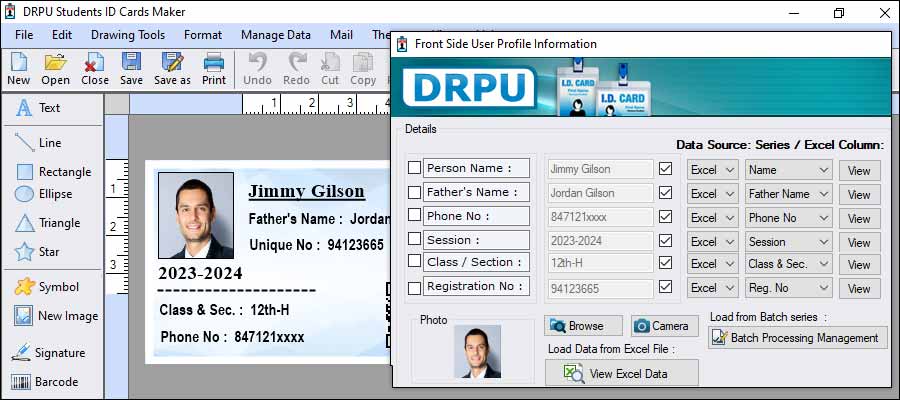Select the Signature tool

(x=49, y=352)
